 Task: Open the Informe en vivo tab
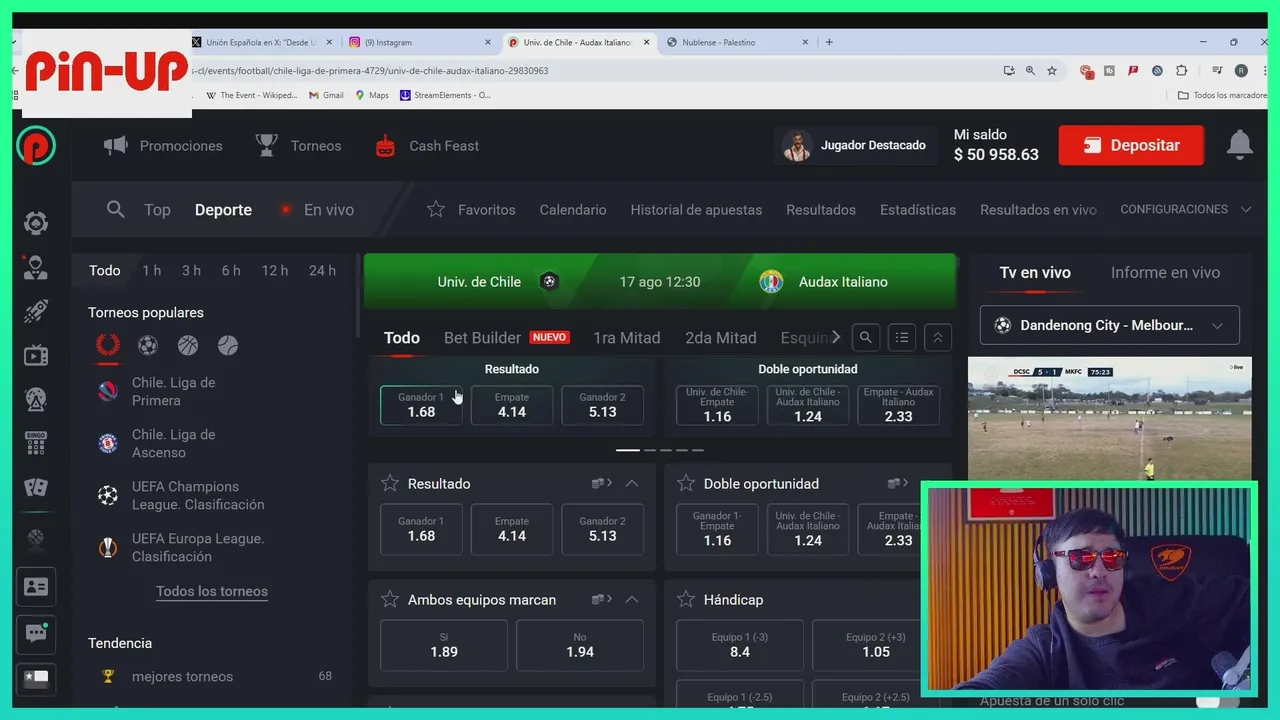1165,272
